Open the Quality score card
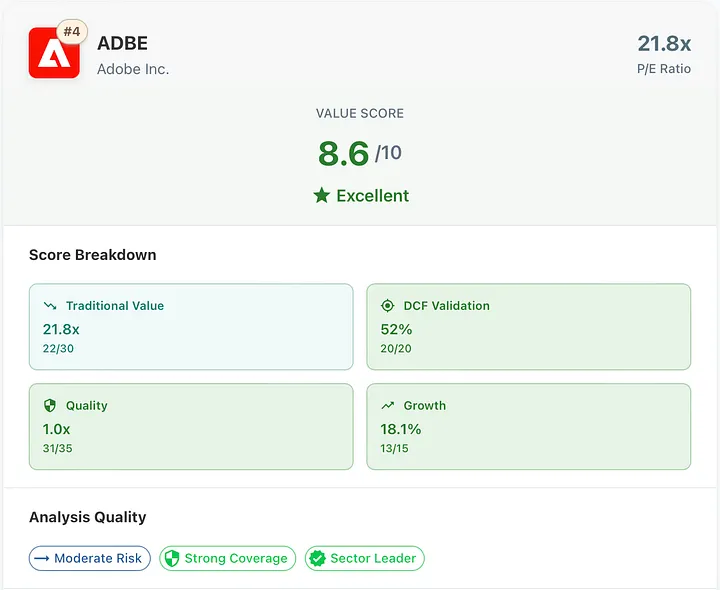The height and width of the screenshot is (590, 720). tap(191, 427)
